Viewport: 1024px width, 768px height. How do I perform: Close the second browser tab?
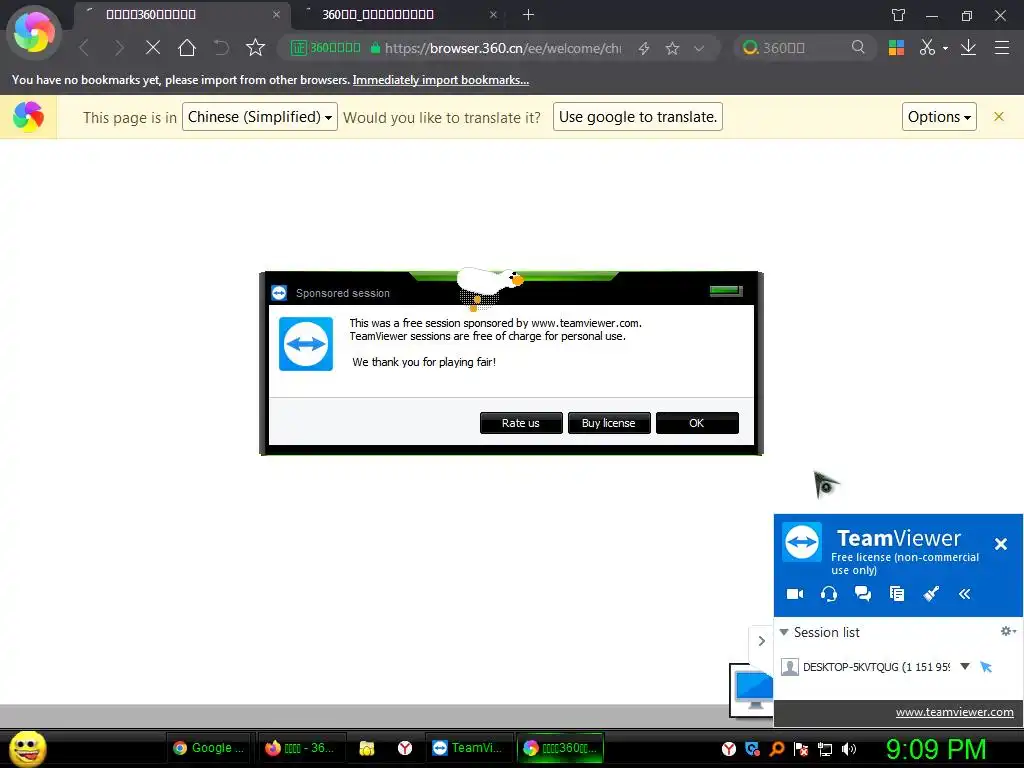493,14
